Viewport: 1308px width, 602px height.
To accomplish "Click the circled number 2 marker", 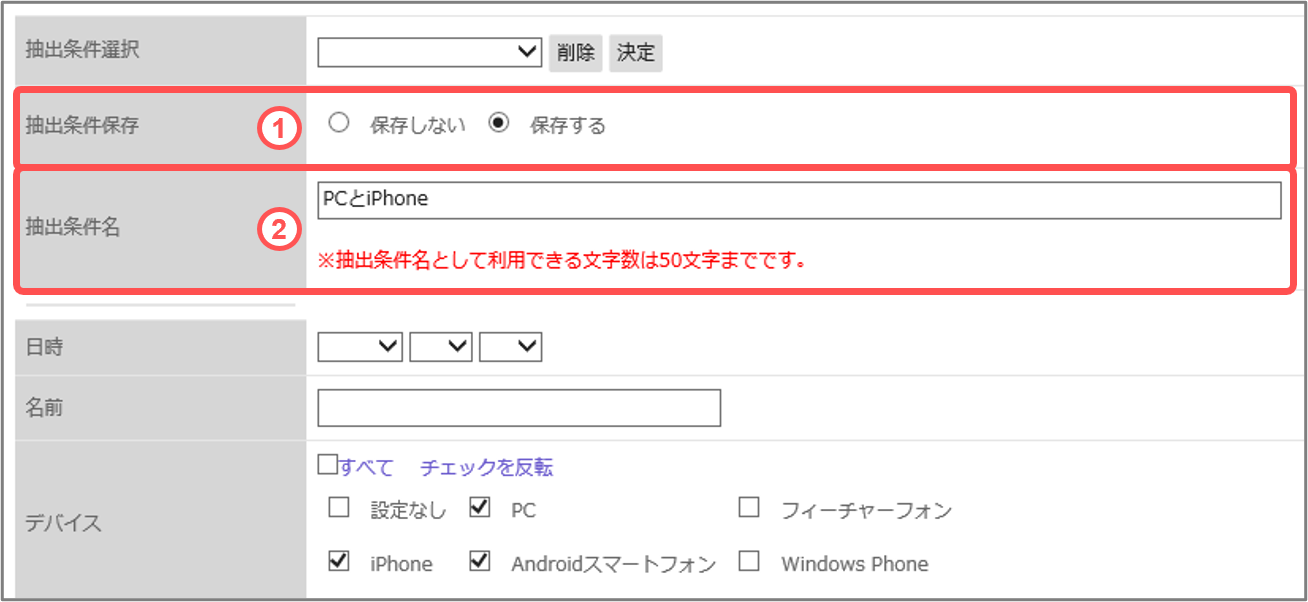I will (x=281, y=230).
